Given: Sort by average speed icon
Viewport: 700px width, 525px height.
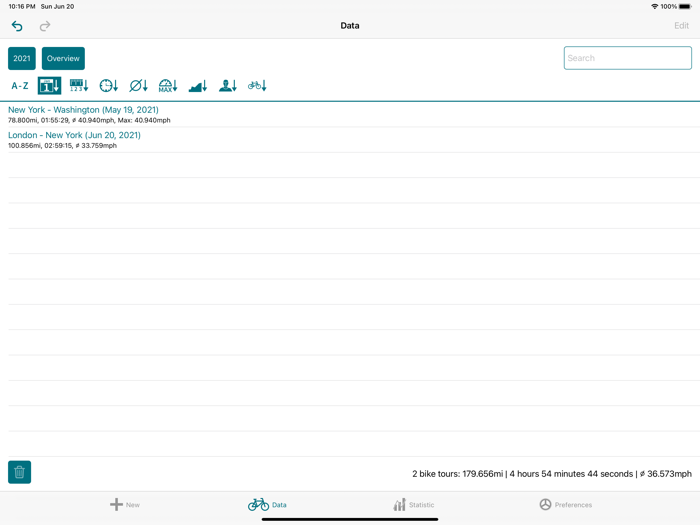Looking at the screenshot, I should [138, 86].
